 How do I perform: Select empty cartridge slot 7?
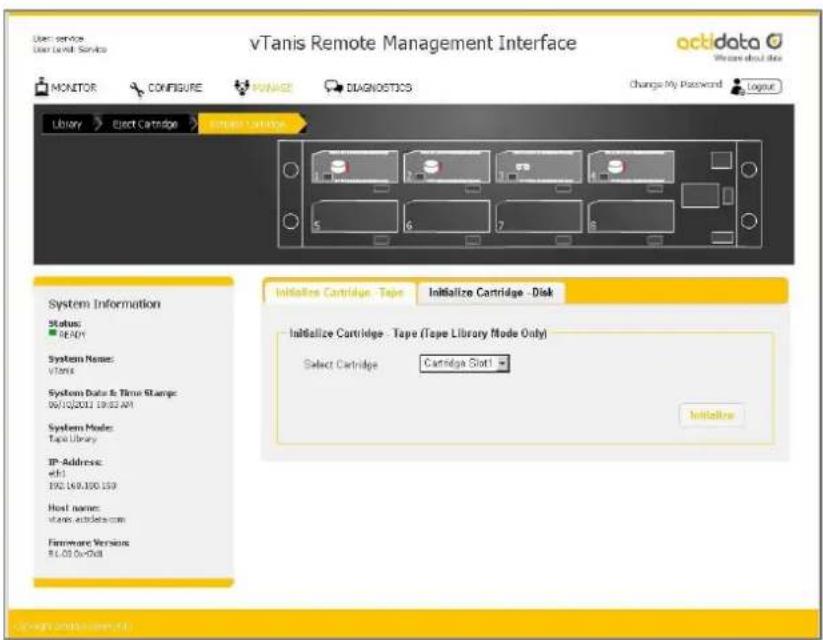tap(539, 216)
